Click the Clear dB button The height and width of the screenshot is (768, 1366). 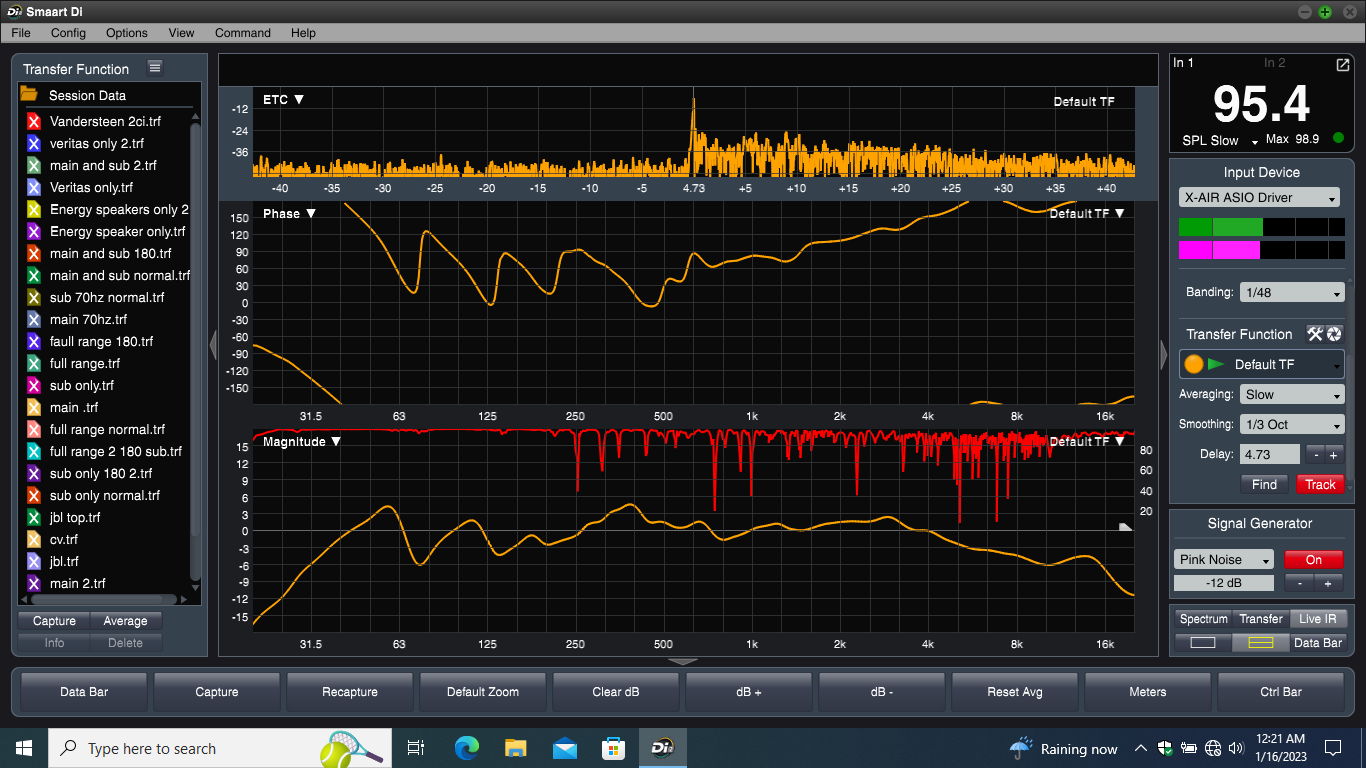616,691
